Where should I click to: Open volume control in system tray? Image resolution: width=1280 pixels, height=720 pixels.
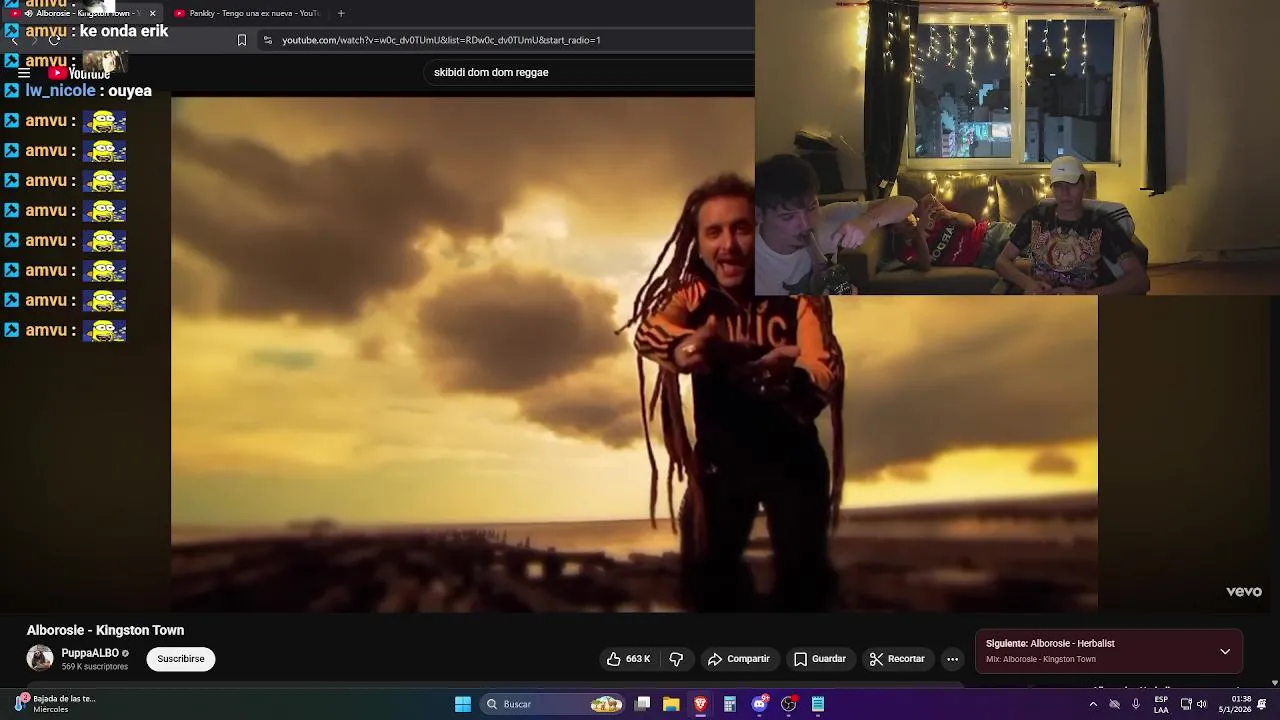(1202, 704)
